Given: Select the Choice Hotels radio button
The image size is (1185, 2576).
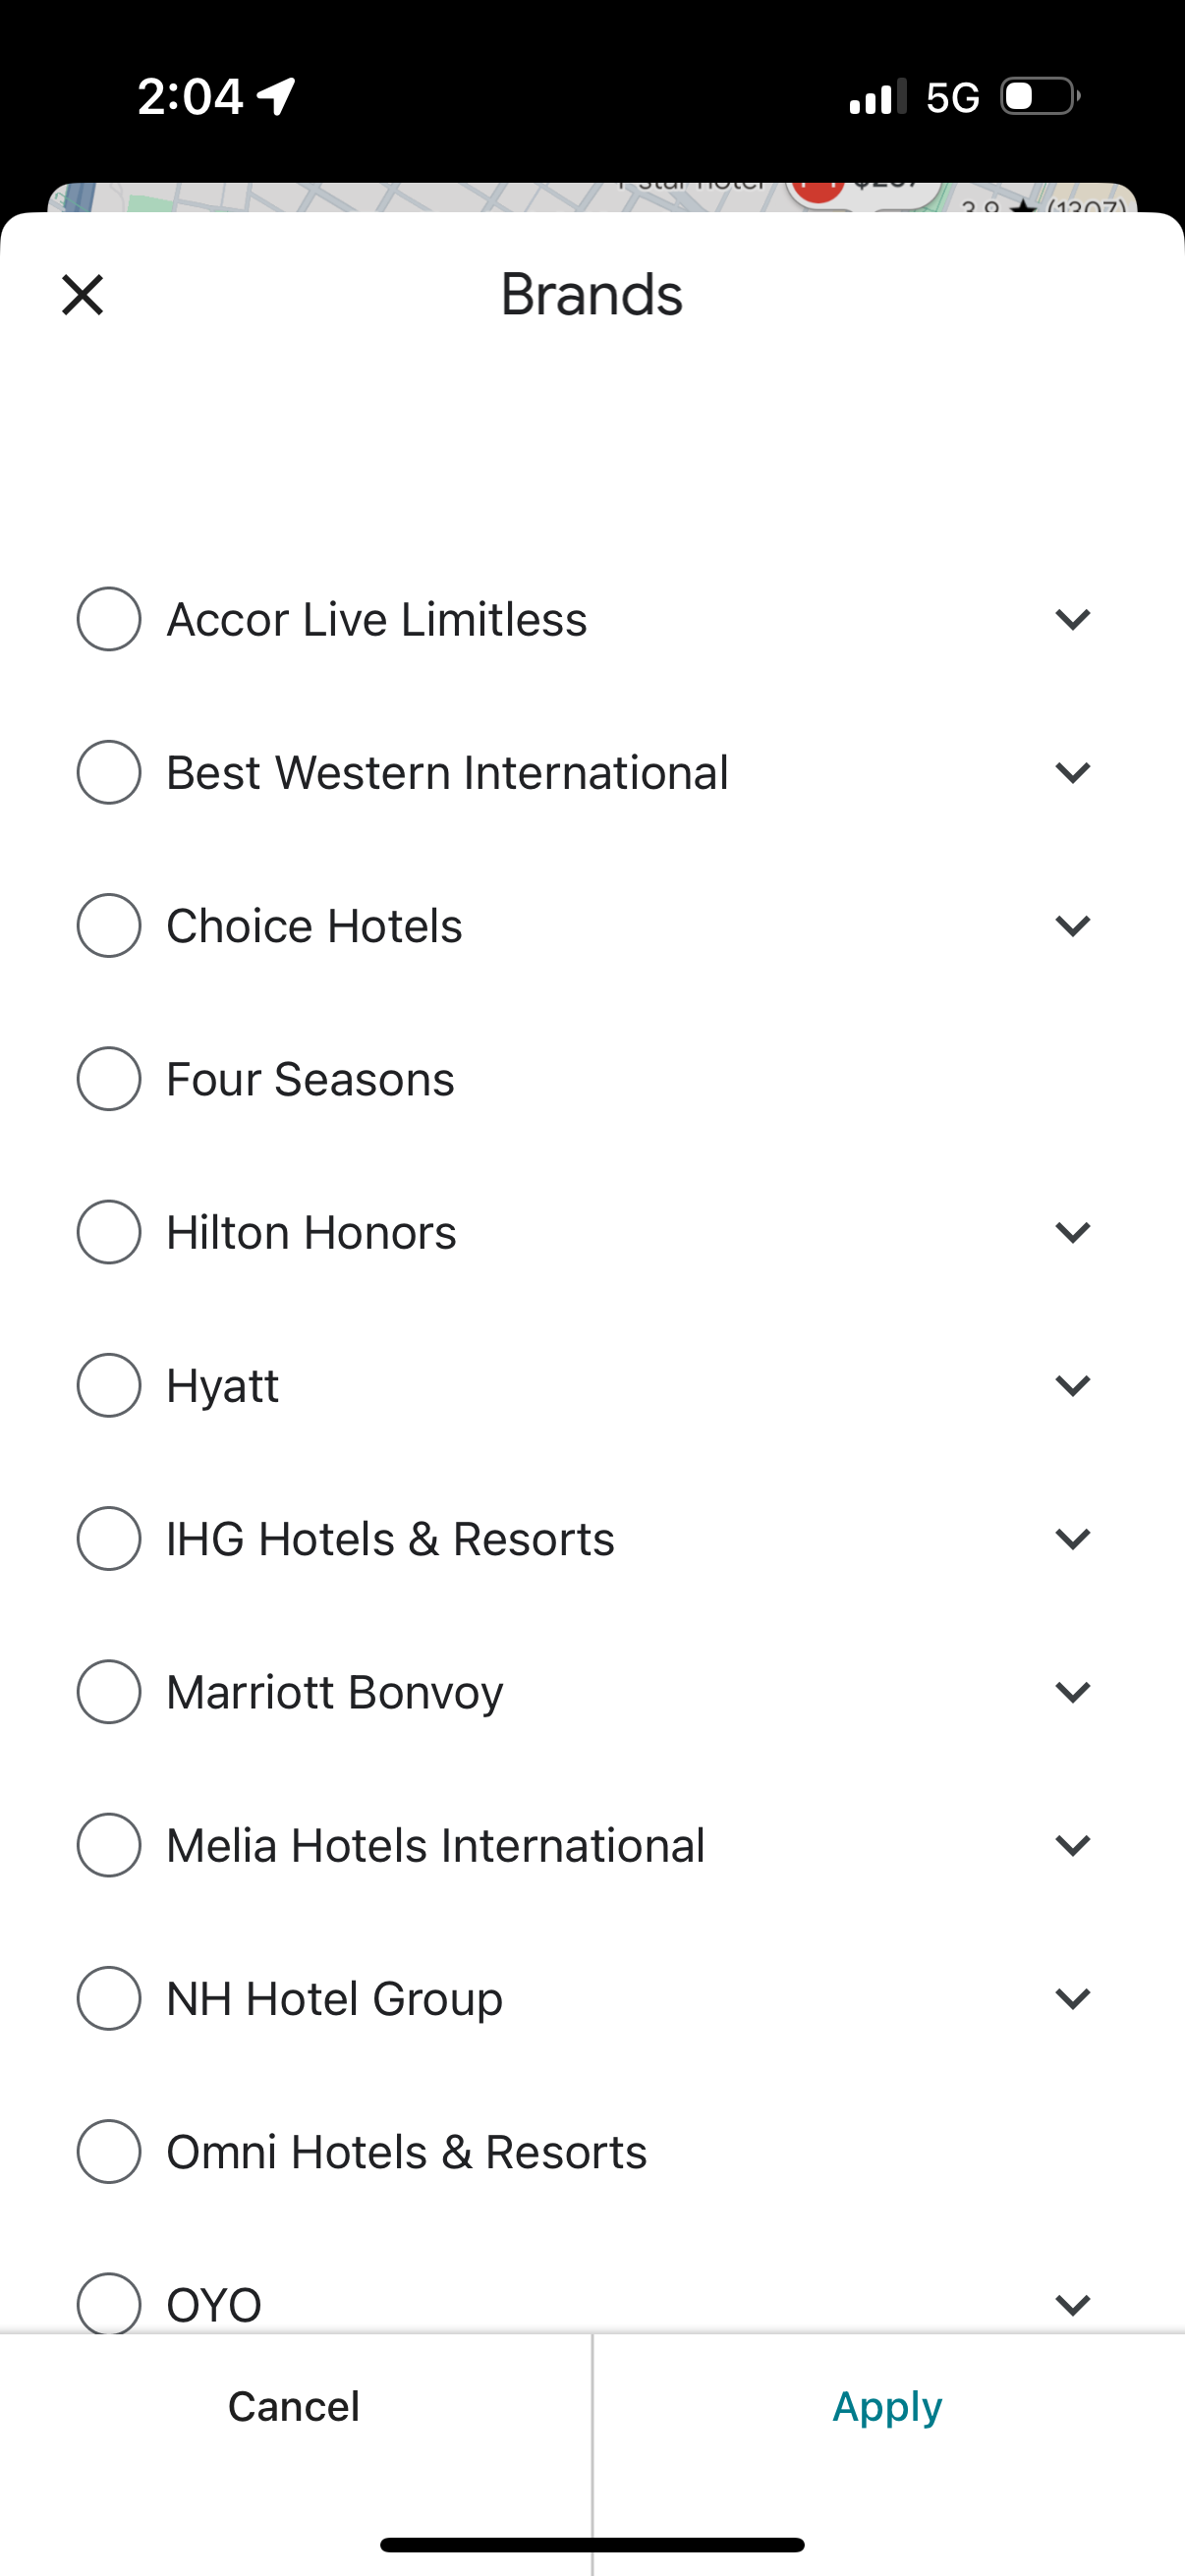Looking at the screenshot, I should click(109, 926).
